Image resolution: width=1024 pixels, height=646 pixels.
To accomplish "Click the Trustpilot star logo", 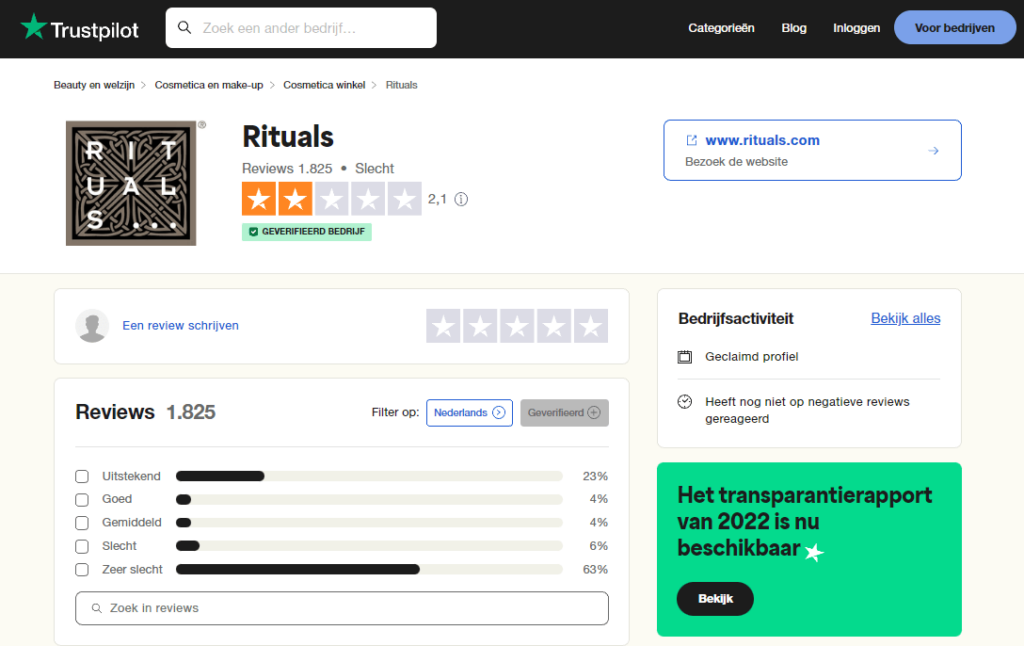I will point(33,27).
